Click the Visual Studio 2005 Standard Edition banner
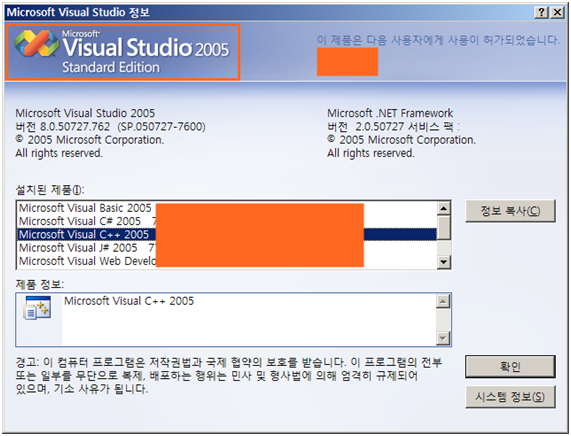571x436 pixels. click(123, 52)
